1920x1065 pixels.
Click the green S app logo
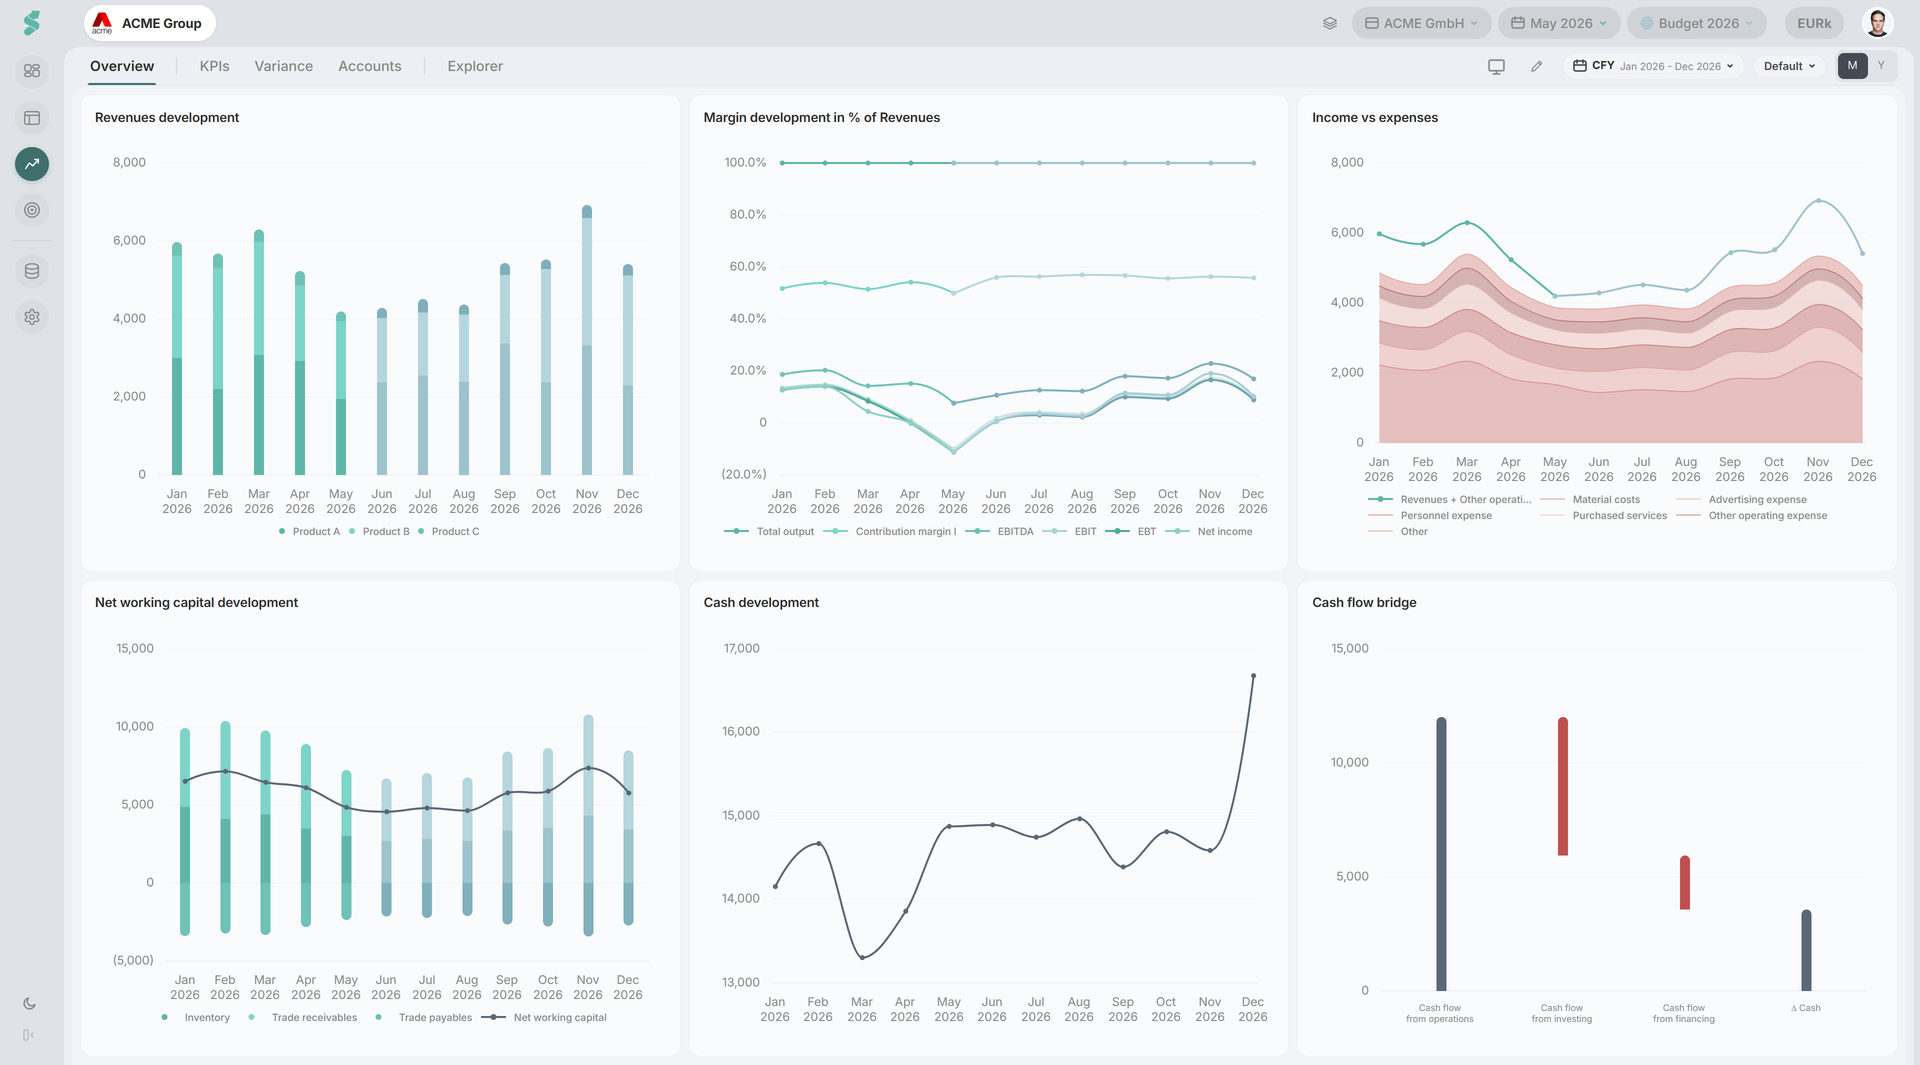32,23
